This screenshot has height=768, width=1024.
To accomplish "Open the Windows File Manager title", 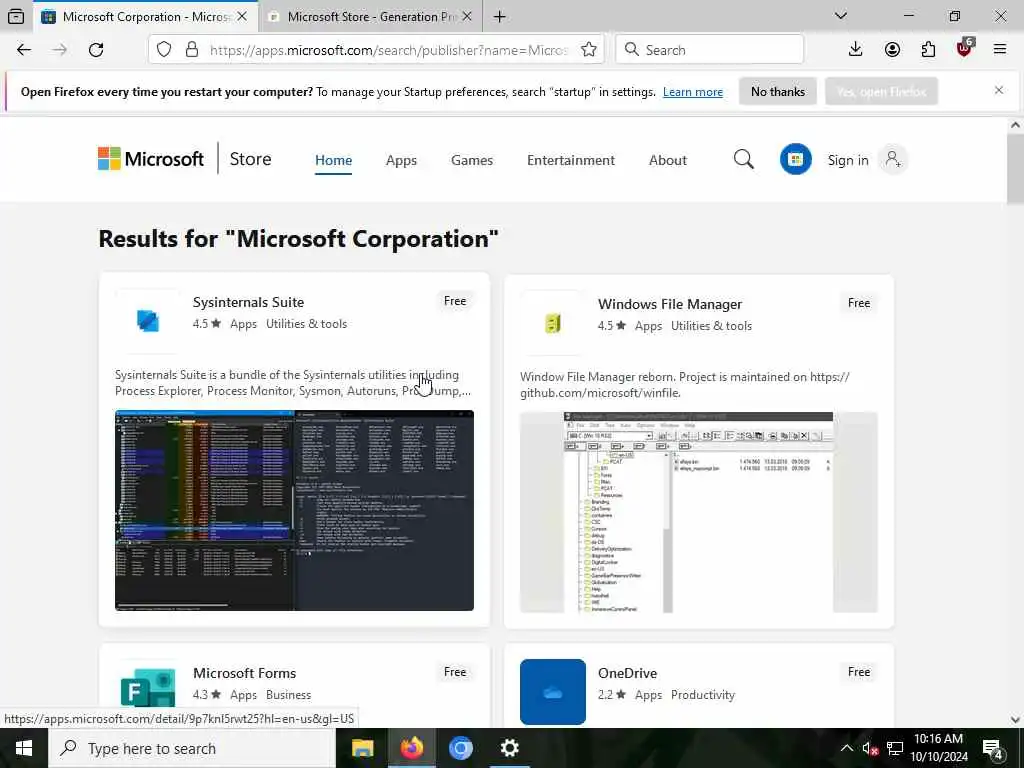I will (x=669, y=304).
